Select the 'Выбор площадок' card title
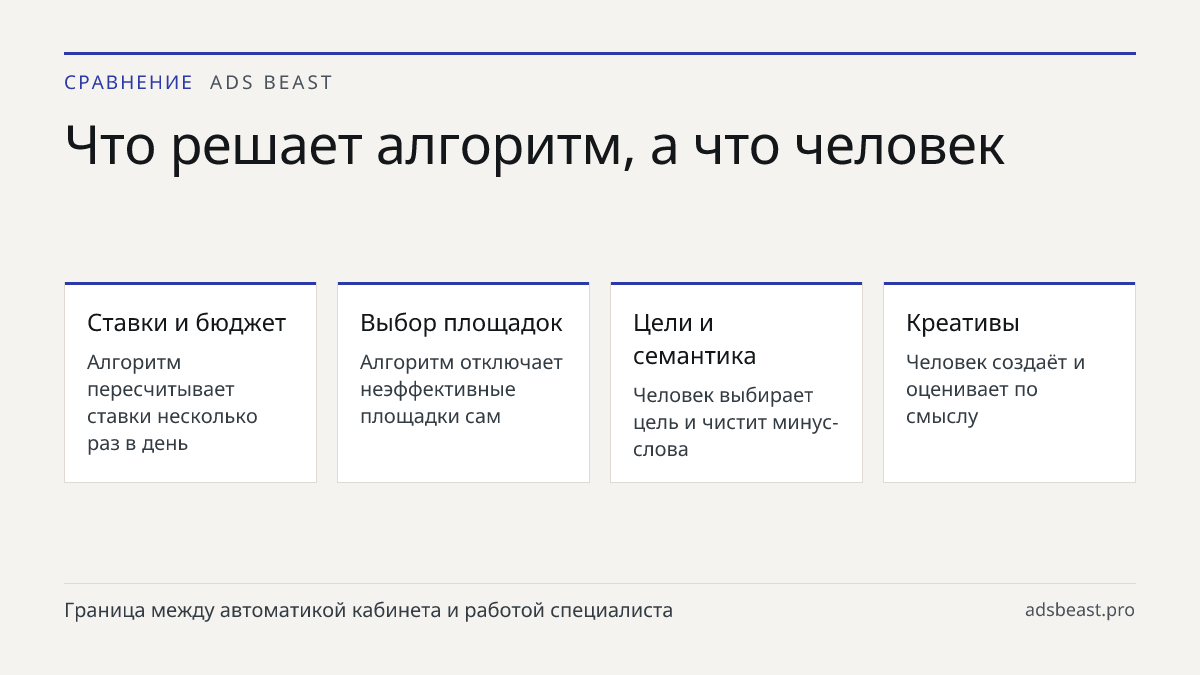Screen dimensions: 1200x675 (461, 323)
